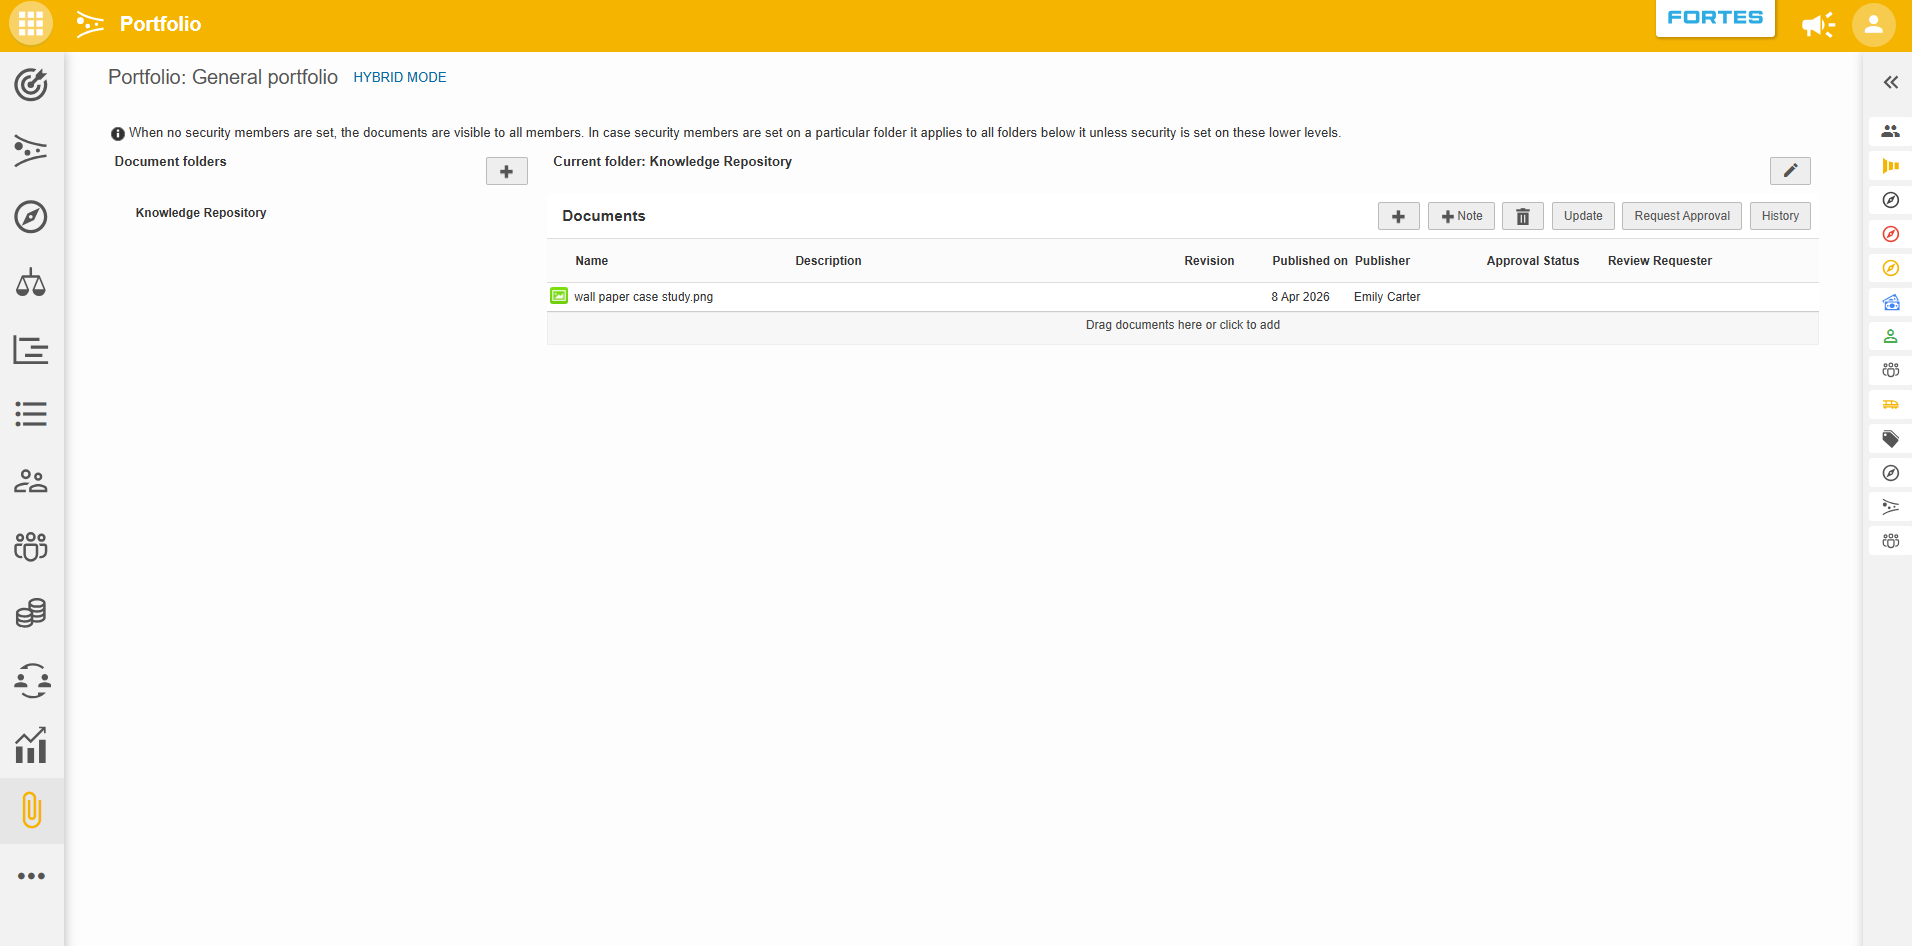Click the drag documents drop area
This screenshot has height=946, width=1912.
coord(1182,326)
